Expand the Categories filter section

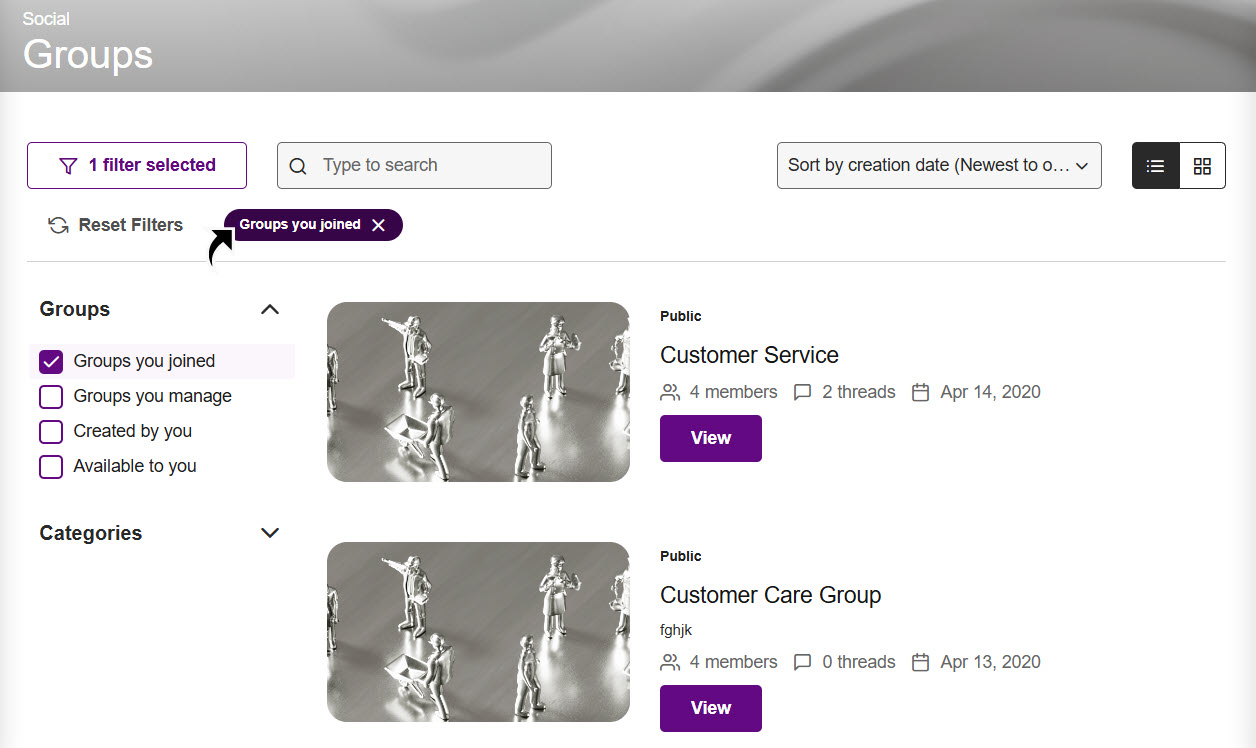click(x=269, y=533)
